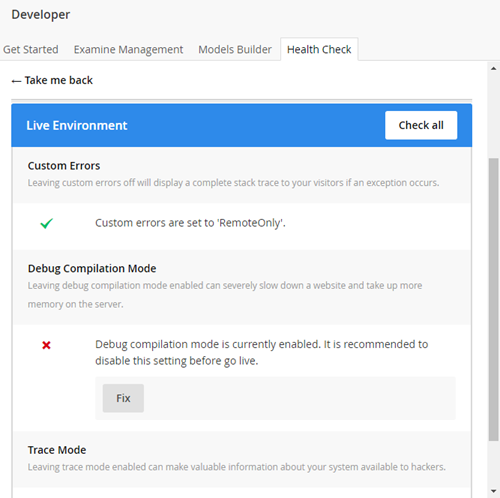Open the Models Builder tab
The image size is (500, 498).
pos(235,49)
